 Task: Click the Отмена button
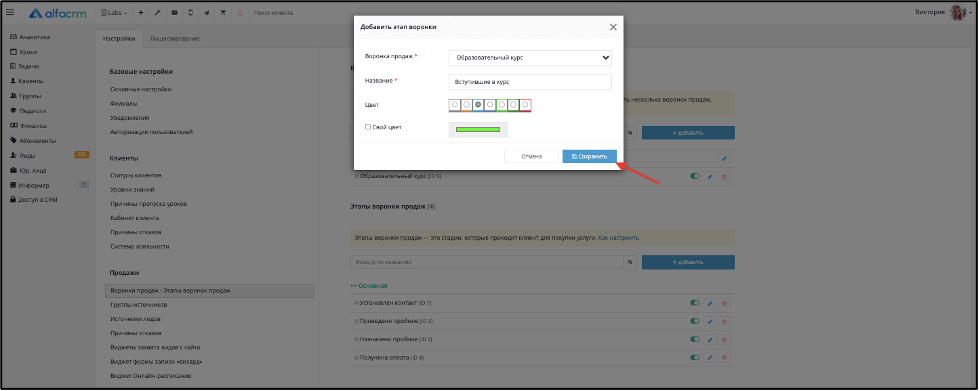pos(531,156)
